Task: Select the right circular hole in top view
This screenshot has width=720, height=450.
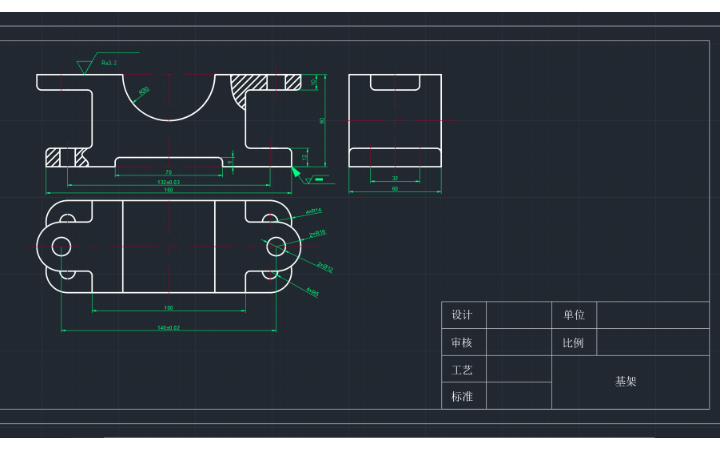Action: (x=276, y=245)
